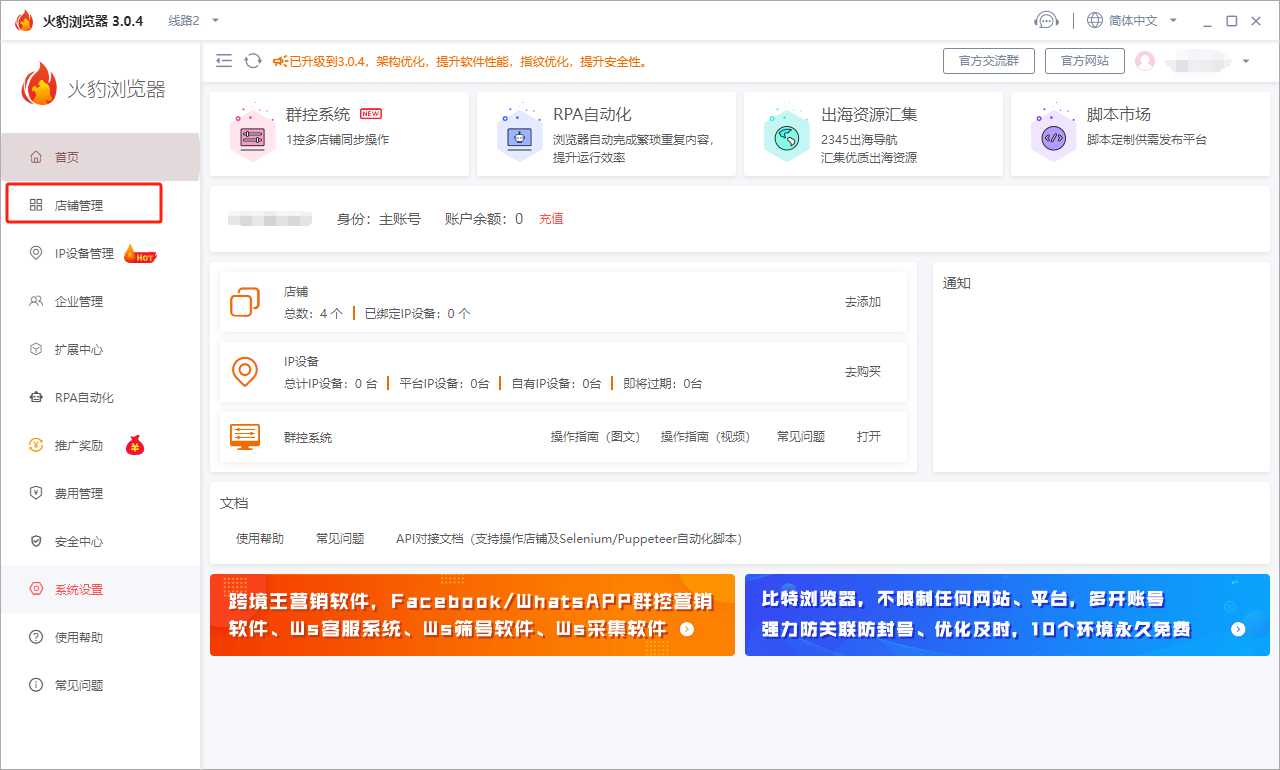Click the red envelope icon beside 推广奖励

pyautogui.click(x=137, y=443)
